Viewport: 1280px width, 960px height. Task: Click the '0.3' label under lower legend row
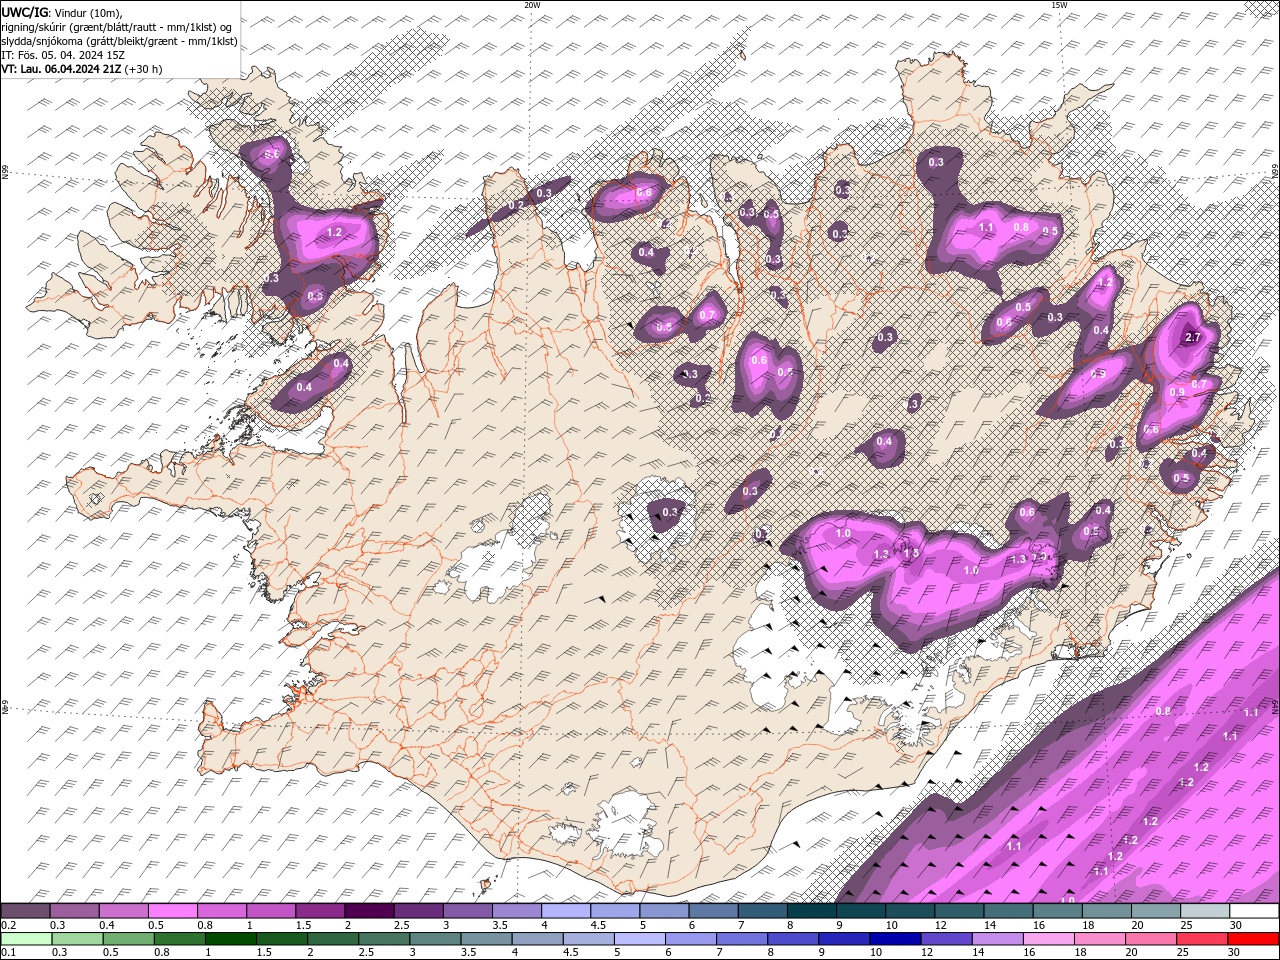tap(59, 953)
